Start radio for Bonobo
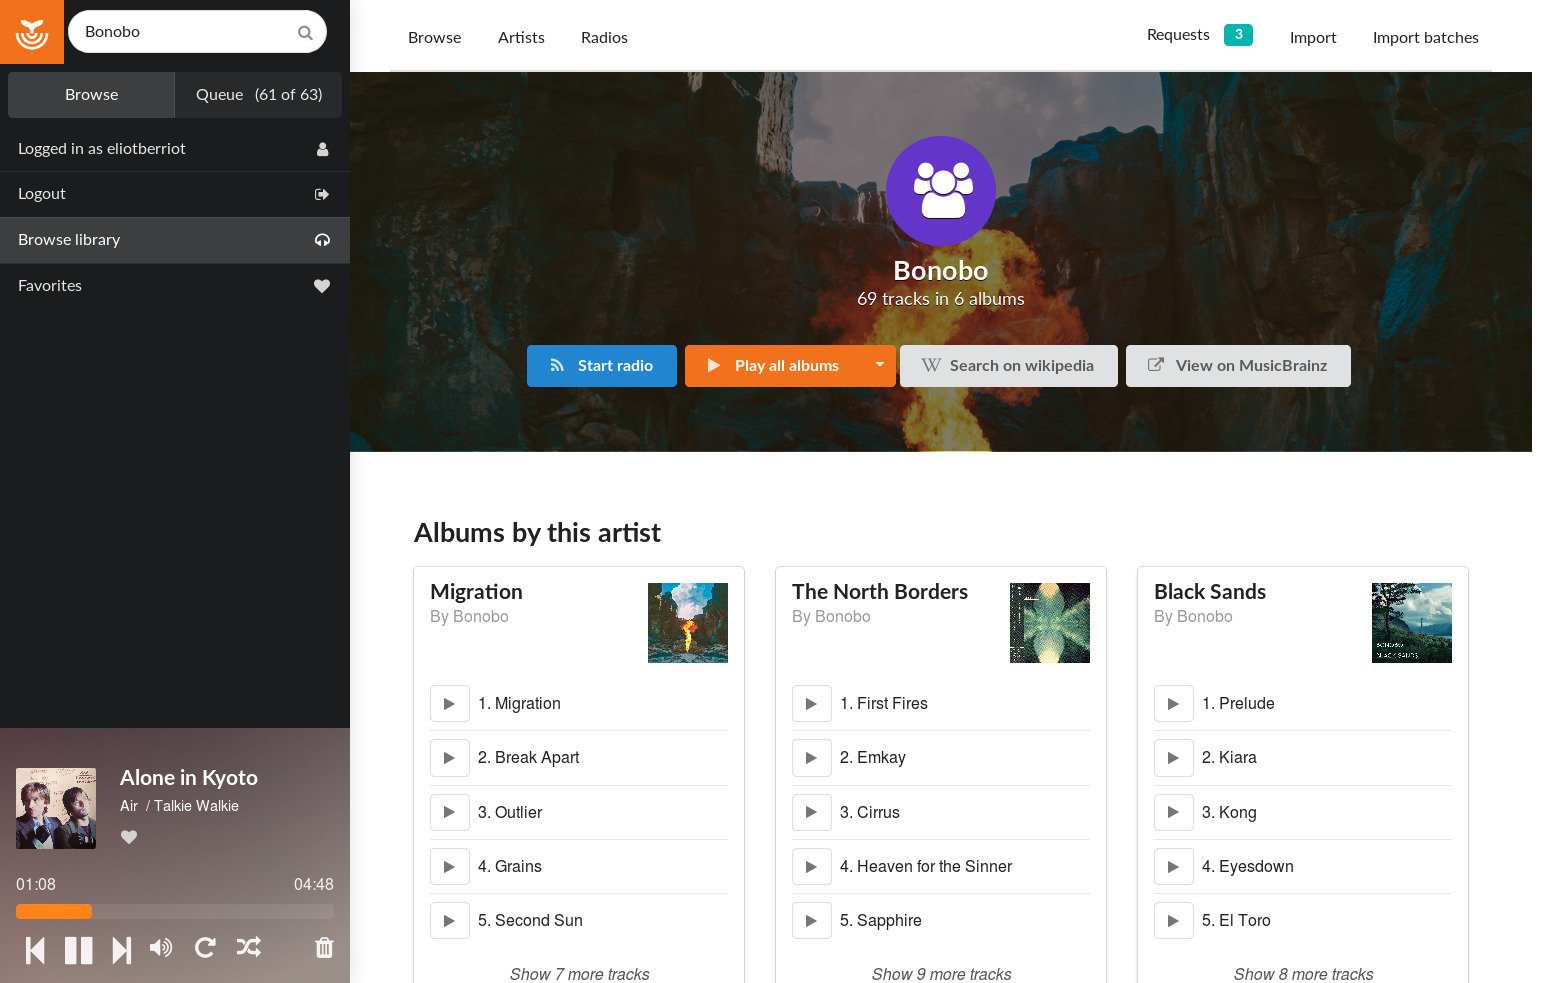 click(602, 366)
